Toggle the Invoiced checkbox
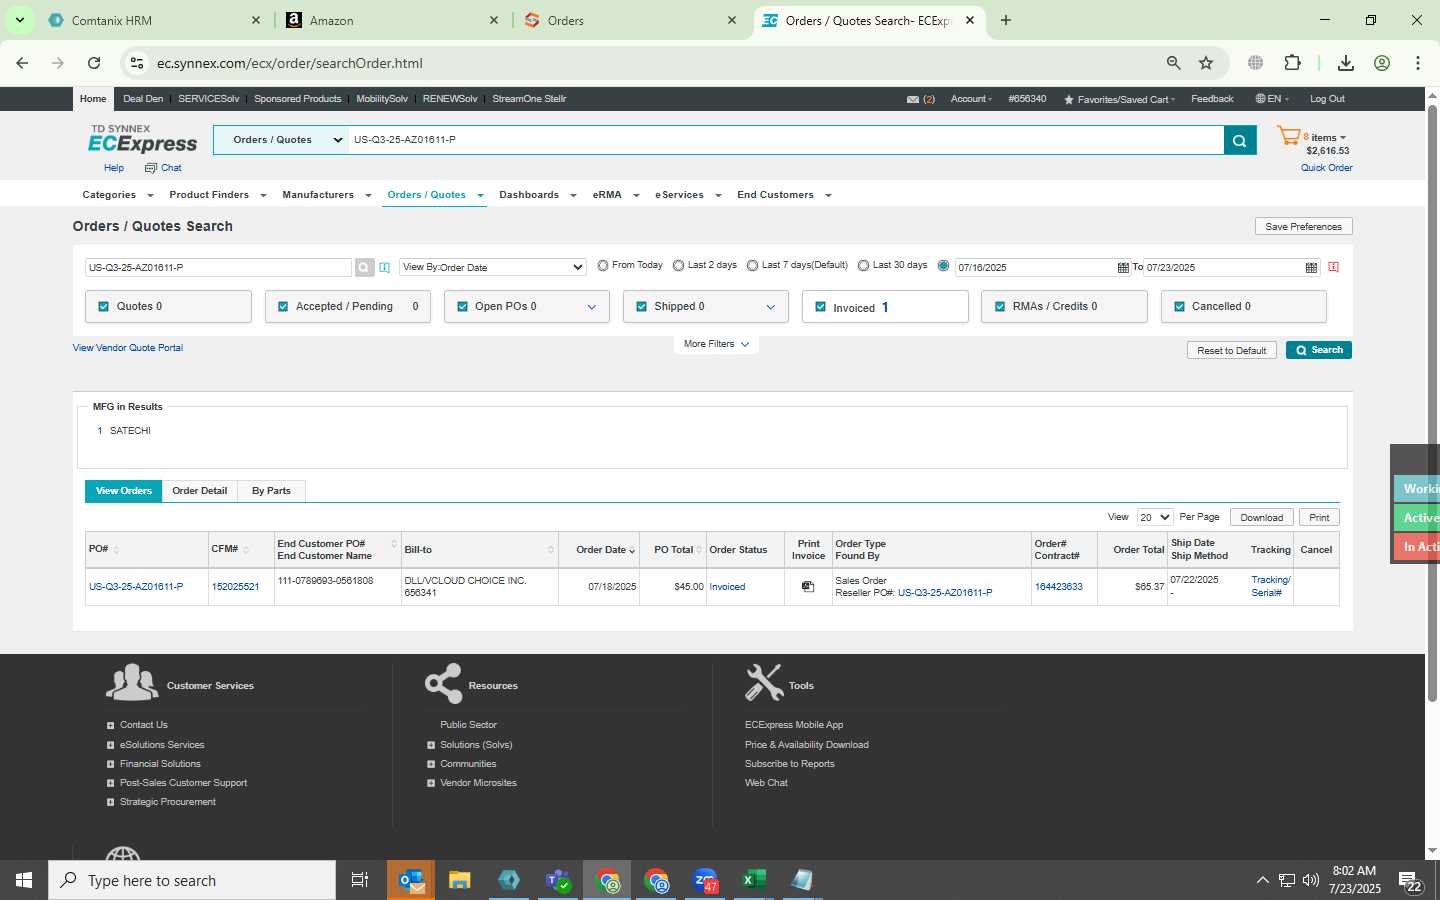This screenshot has height=900, width=1440. [821, 307]
